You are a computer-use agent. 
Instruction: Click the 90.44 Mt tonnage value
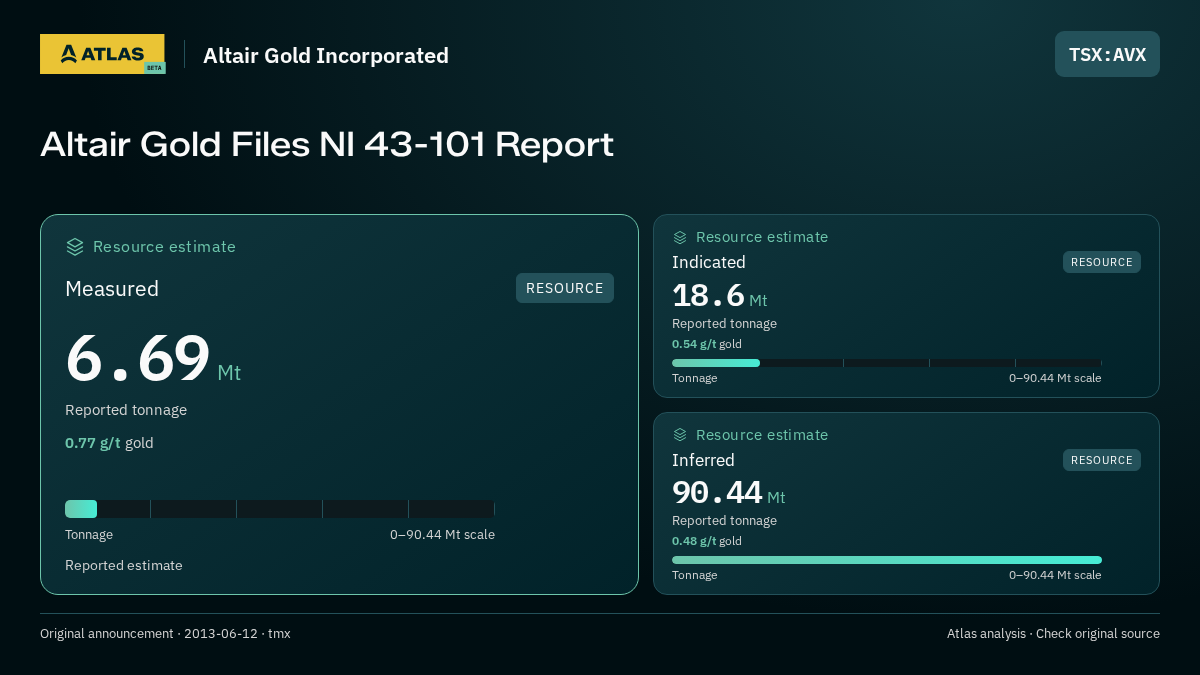click(x=729, y=493)
